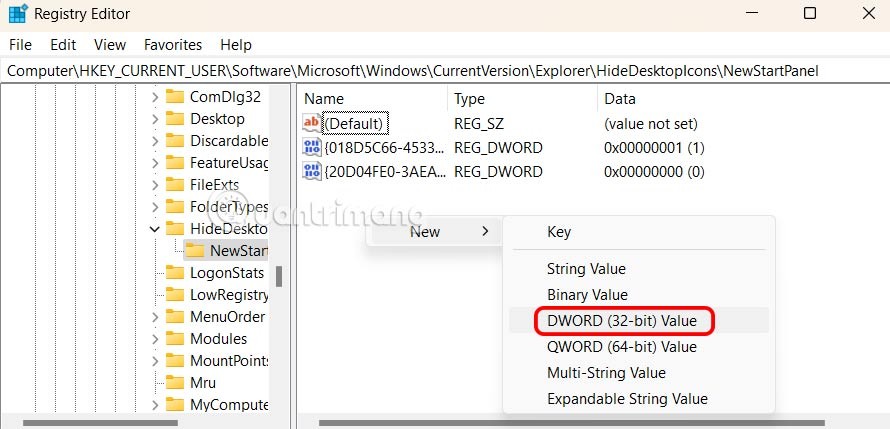Click the Name column header
This screenshot has height=429, width=890.
tap(323, 99)
